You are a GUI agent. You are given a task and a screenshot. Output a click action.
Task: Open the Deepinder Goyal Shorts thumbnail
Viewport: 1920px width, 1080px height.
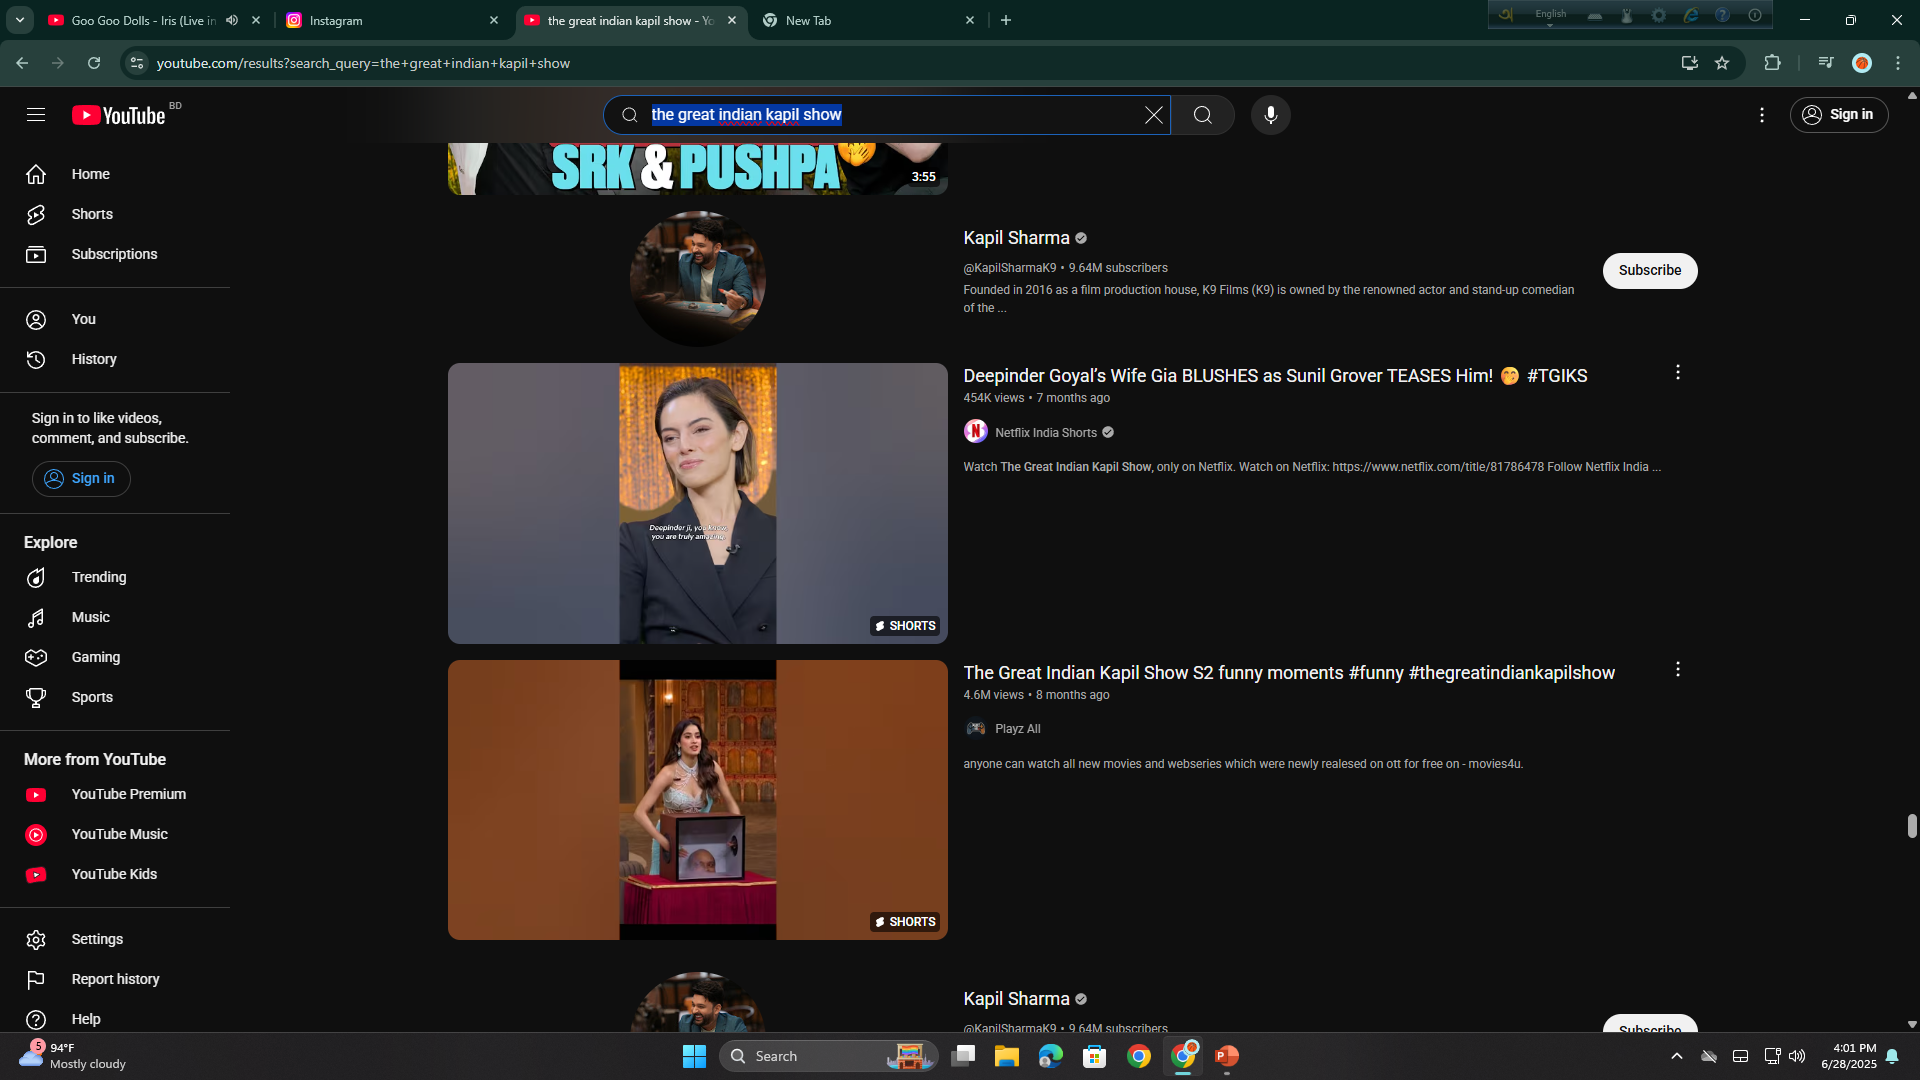click(x=698, y=503)
